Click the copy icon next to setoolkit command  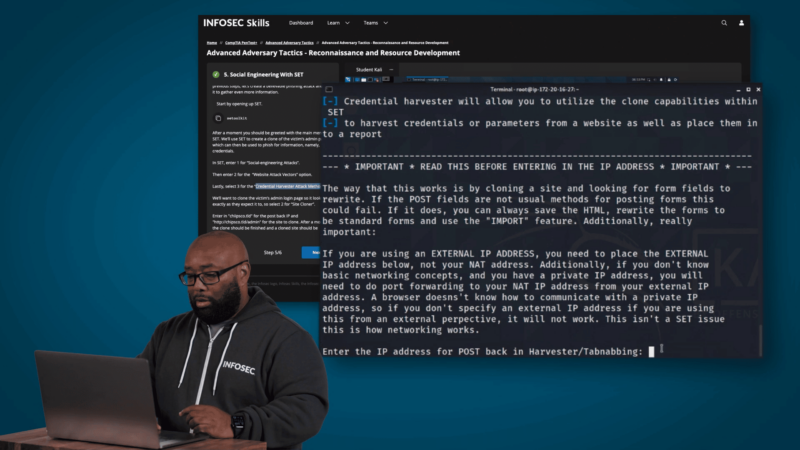pos(218,116)
